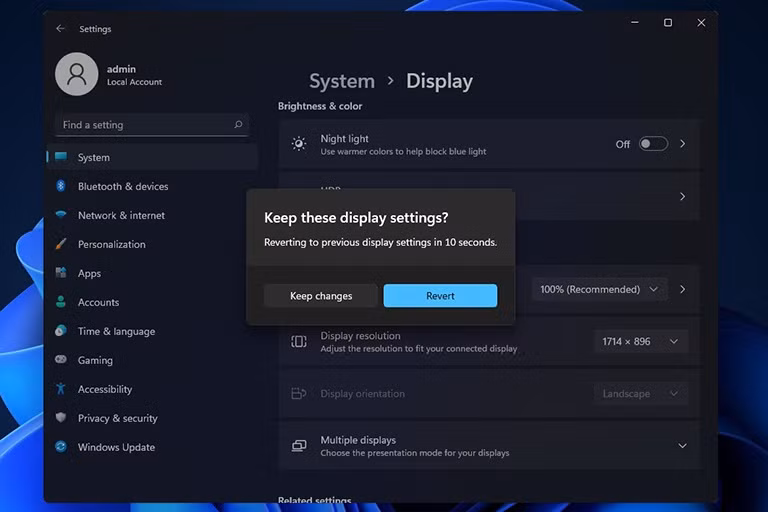This screenshot has width=768, height=512.
Task: Click the search magnifier icon
Action: click(x=238, y=124)
